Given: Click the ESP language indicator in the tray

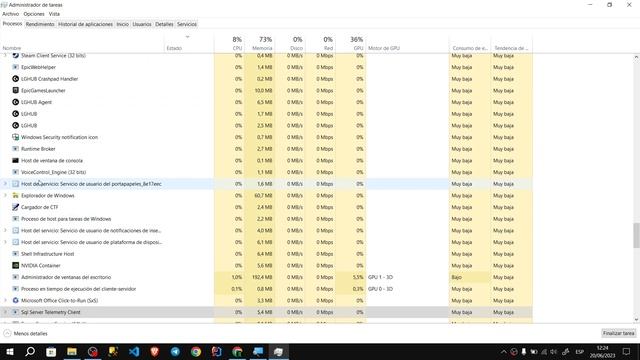Looking at the screenshot, I should point(579,351).
